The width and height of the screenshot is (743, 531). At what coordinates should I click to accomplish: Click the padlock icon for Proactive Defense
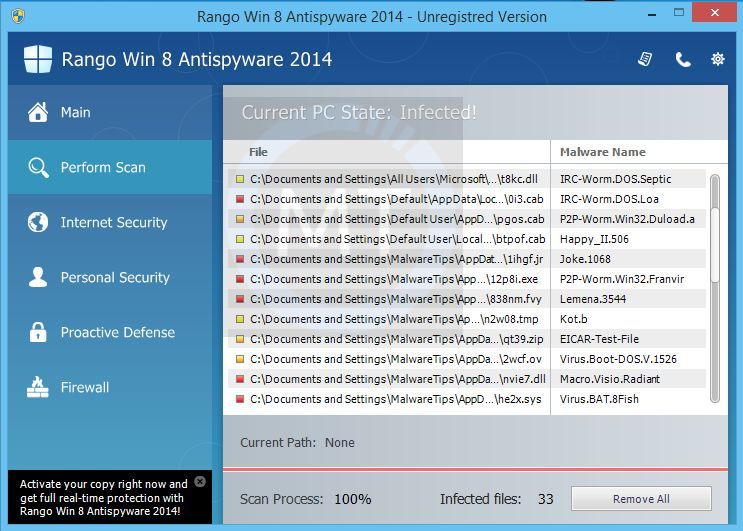coord(38,332)
